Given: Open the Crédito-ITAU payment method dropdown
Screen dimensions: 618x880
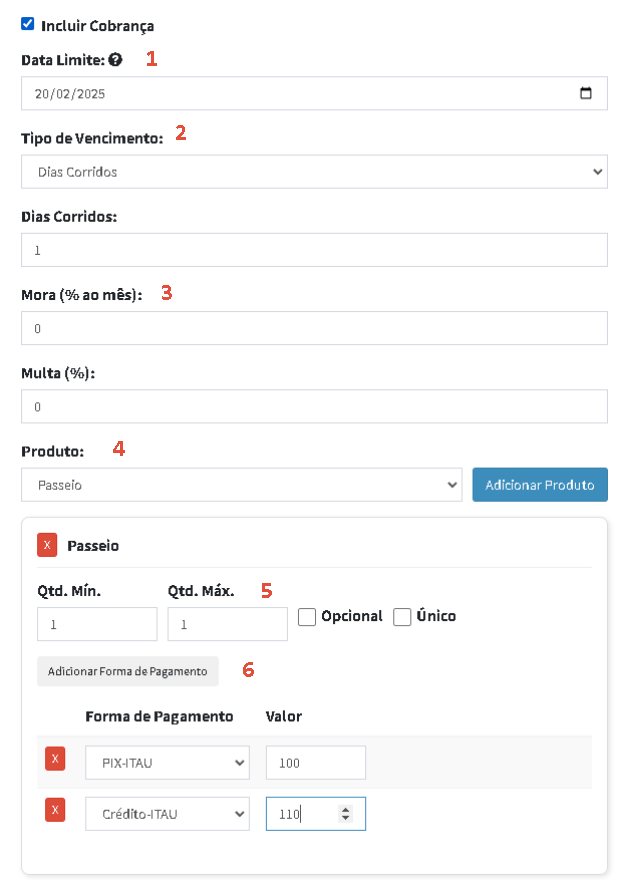Looking at the screenshot, I should (x=167, y=814).
